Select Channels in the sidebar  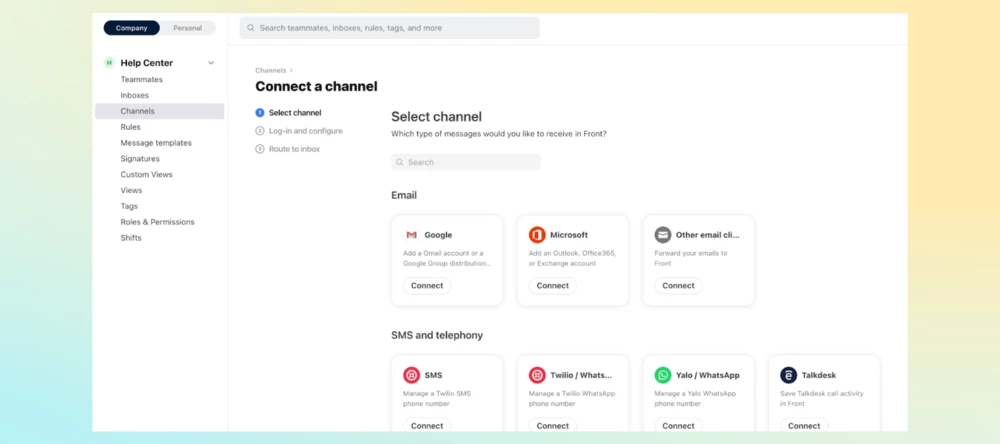pyautogui.click(x=159, y=111)
